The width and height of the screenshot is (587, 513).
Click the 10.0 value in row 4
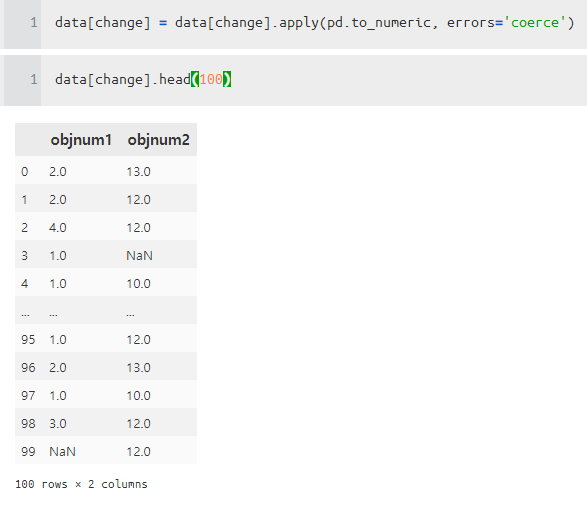pos(138,284)
